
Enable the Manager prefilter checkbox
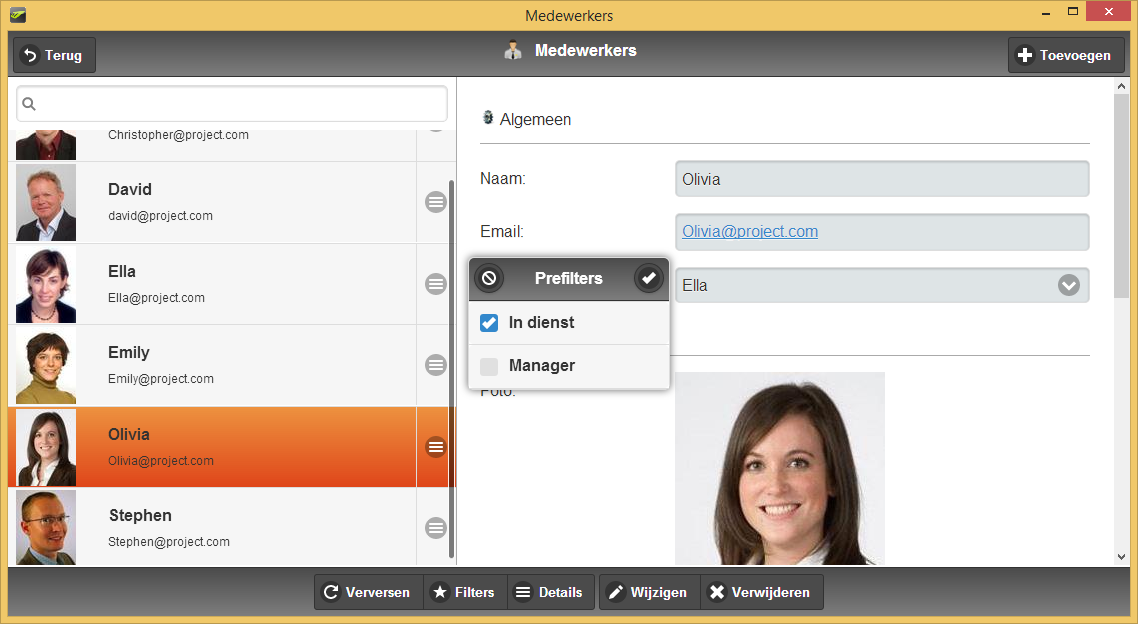pyautogui.click(x=489, y=366)
